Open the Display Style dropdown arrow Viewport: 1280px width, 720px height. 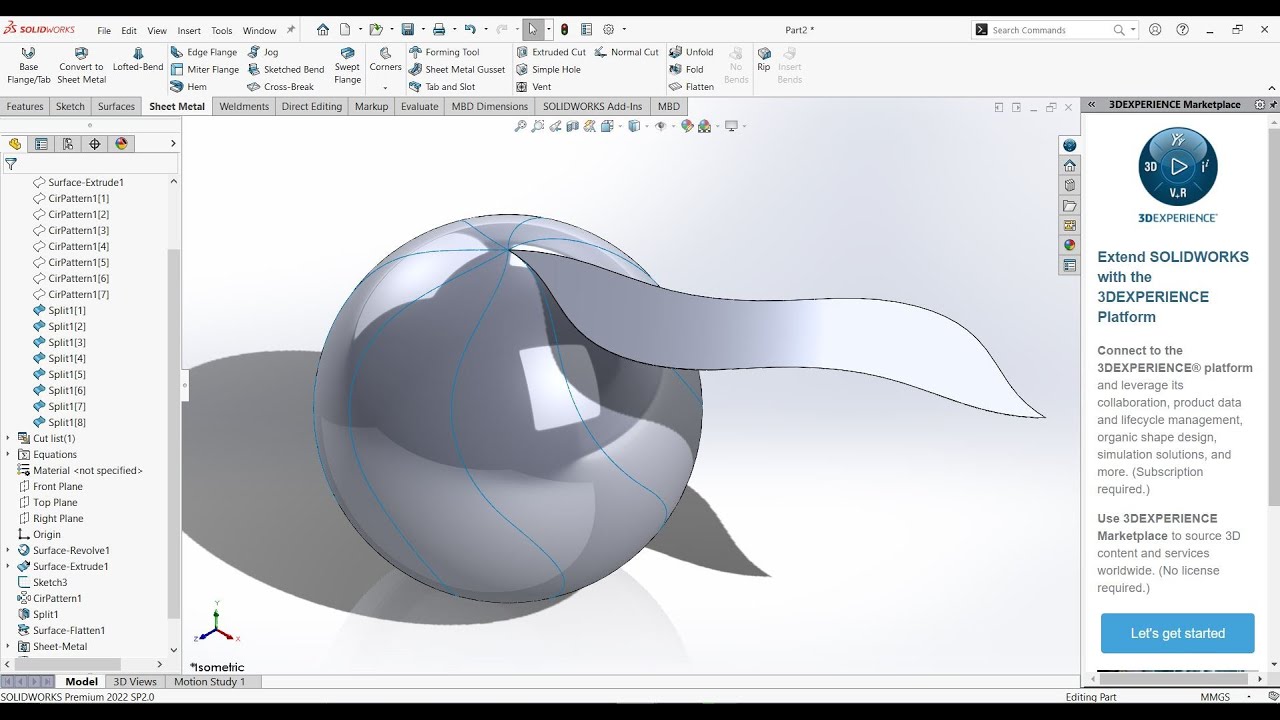(647, 126)
